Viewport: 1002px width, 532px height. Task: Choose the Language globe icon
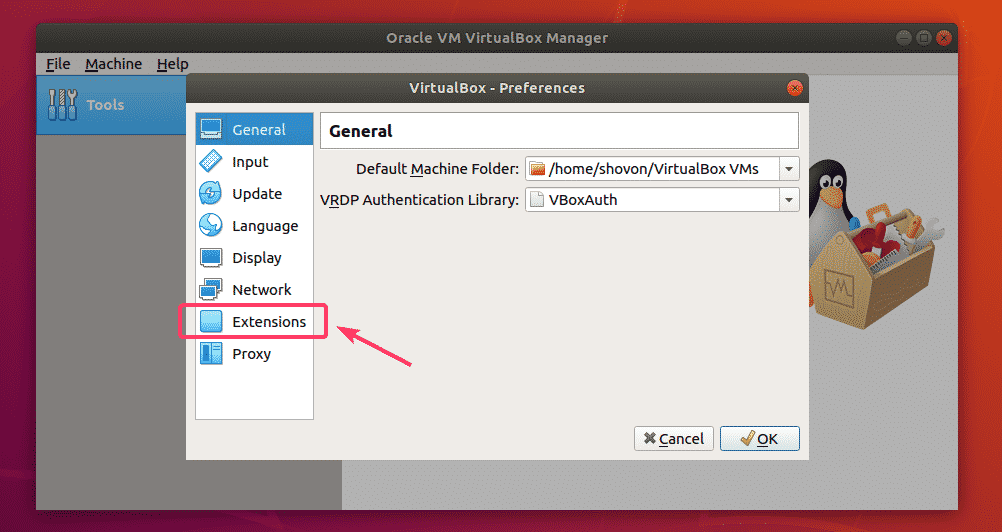coord(211,226)
